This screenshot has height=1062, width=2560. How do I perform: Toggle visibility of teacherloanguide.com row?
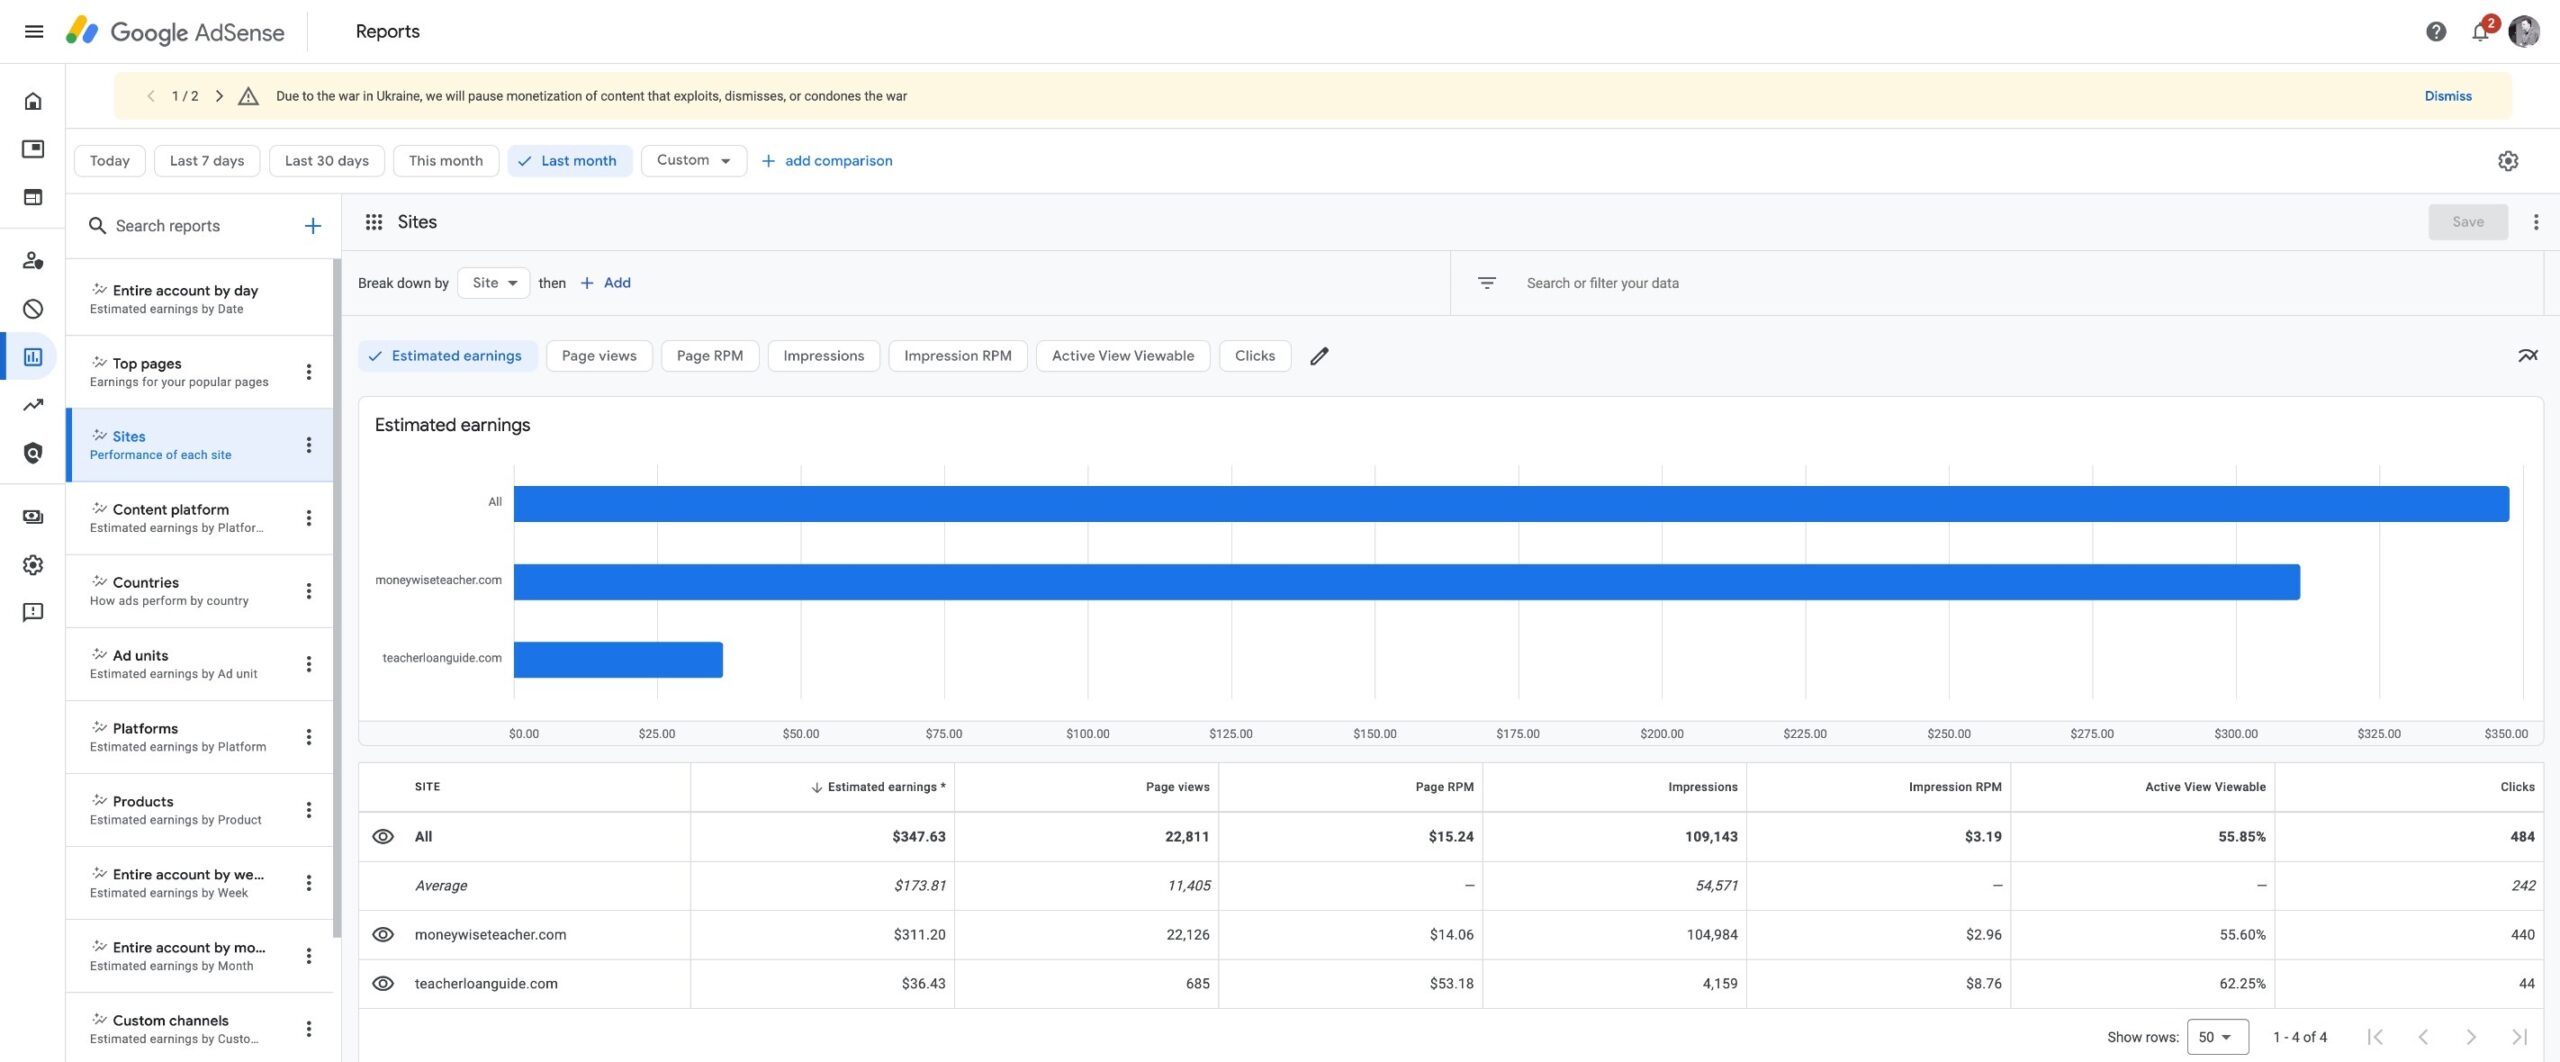point(383,983)
